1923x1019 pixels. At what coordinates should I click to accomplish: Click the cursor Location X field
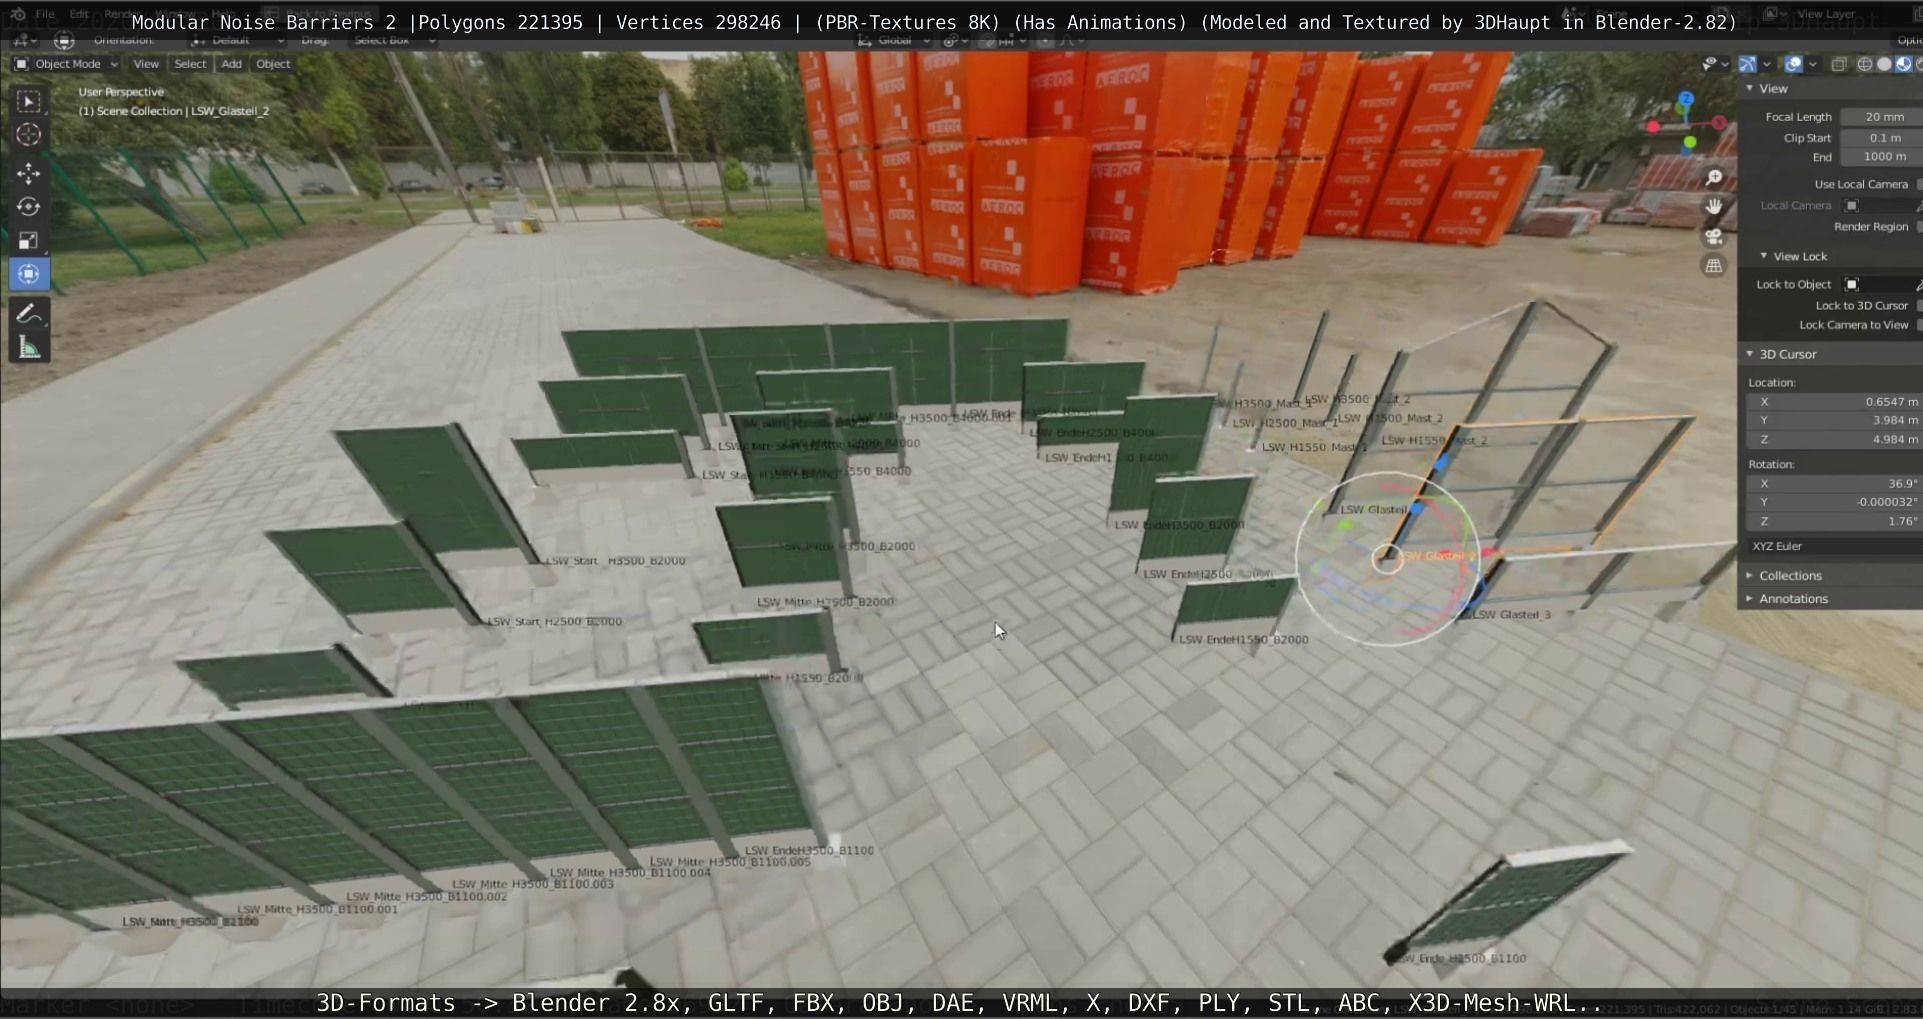[1833, 402]
